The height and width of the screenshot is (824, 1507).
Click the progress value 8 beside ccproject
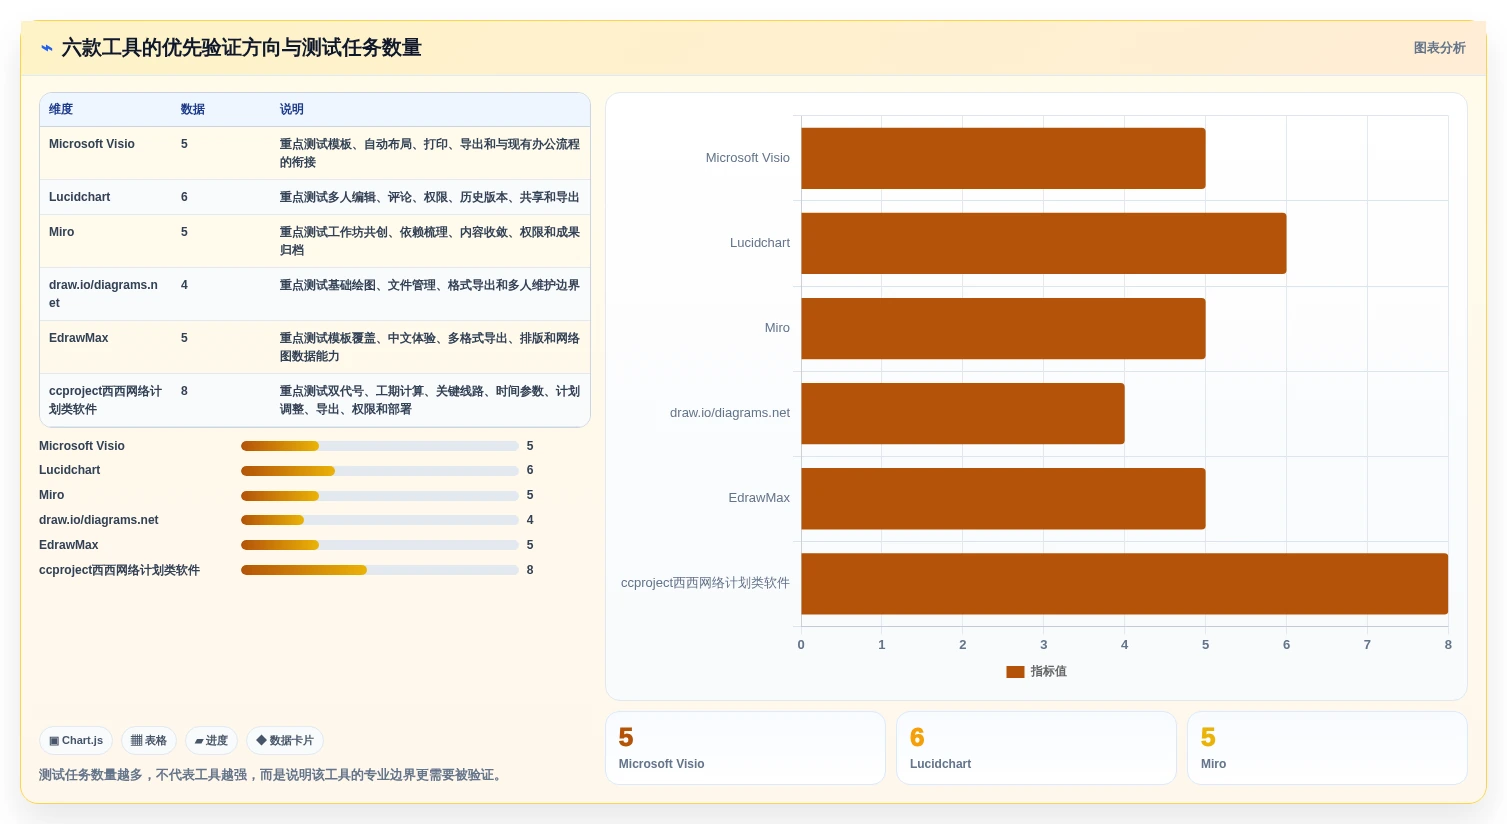[x=530, y=570]
